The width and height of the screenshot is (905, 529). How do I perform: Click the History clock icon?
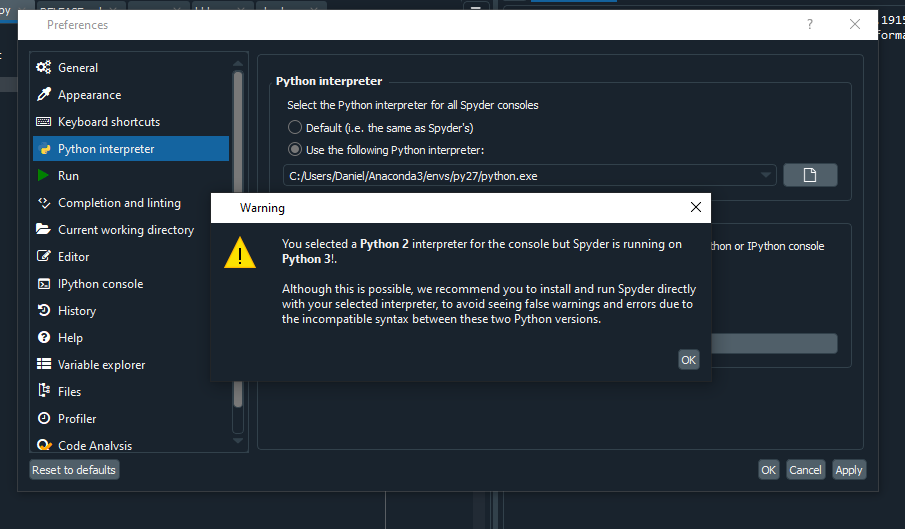[44, 310]
